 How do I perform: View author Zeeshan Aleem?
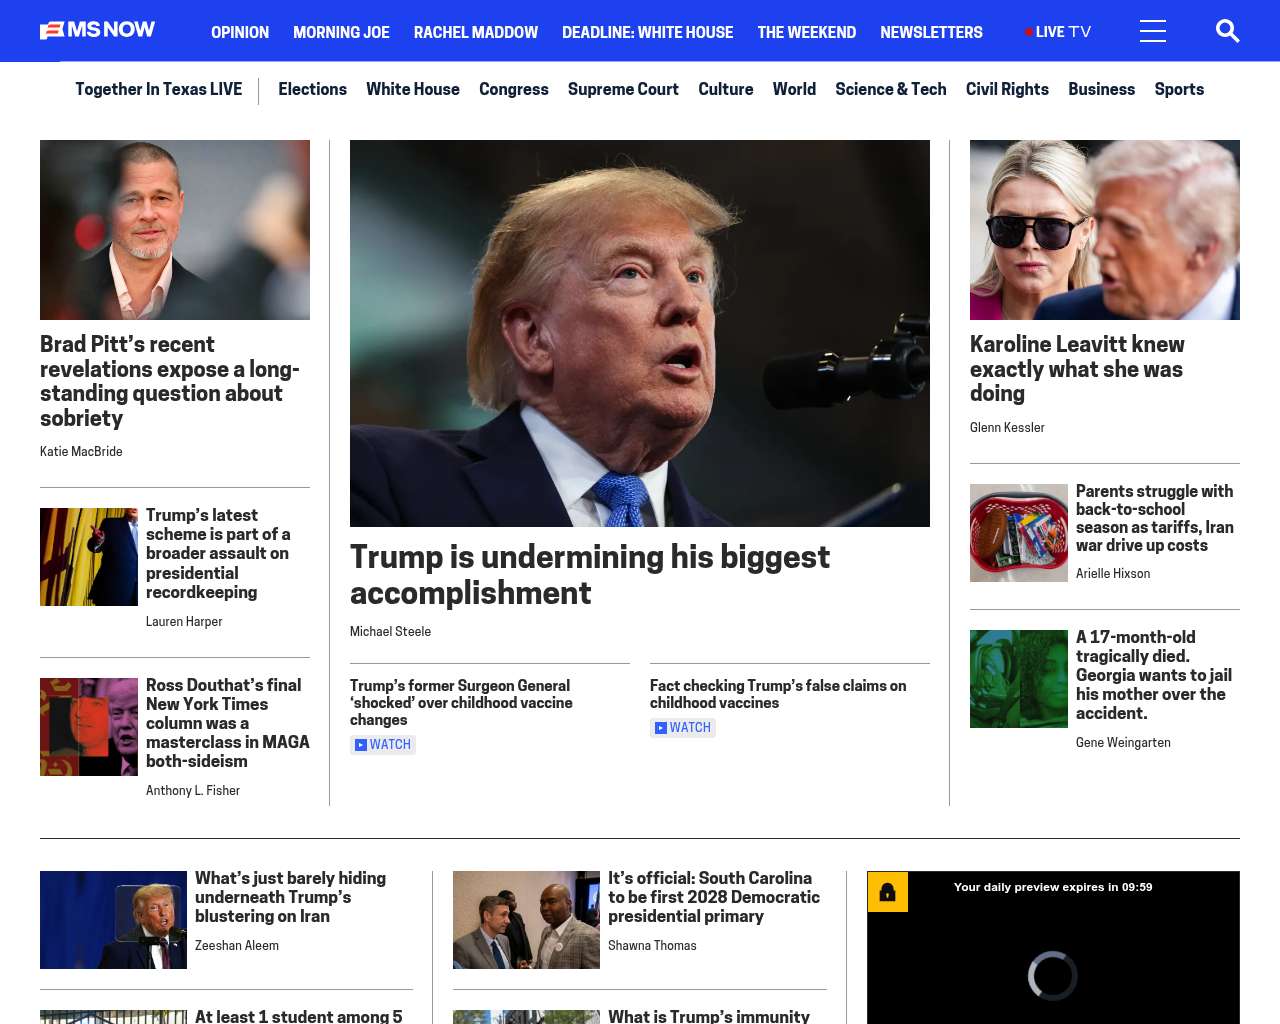237,946
